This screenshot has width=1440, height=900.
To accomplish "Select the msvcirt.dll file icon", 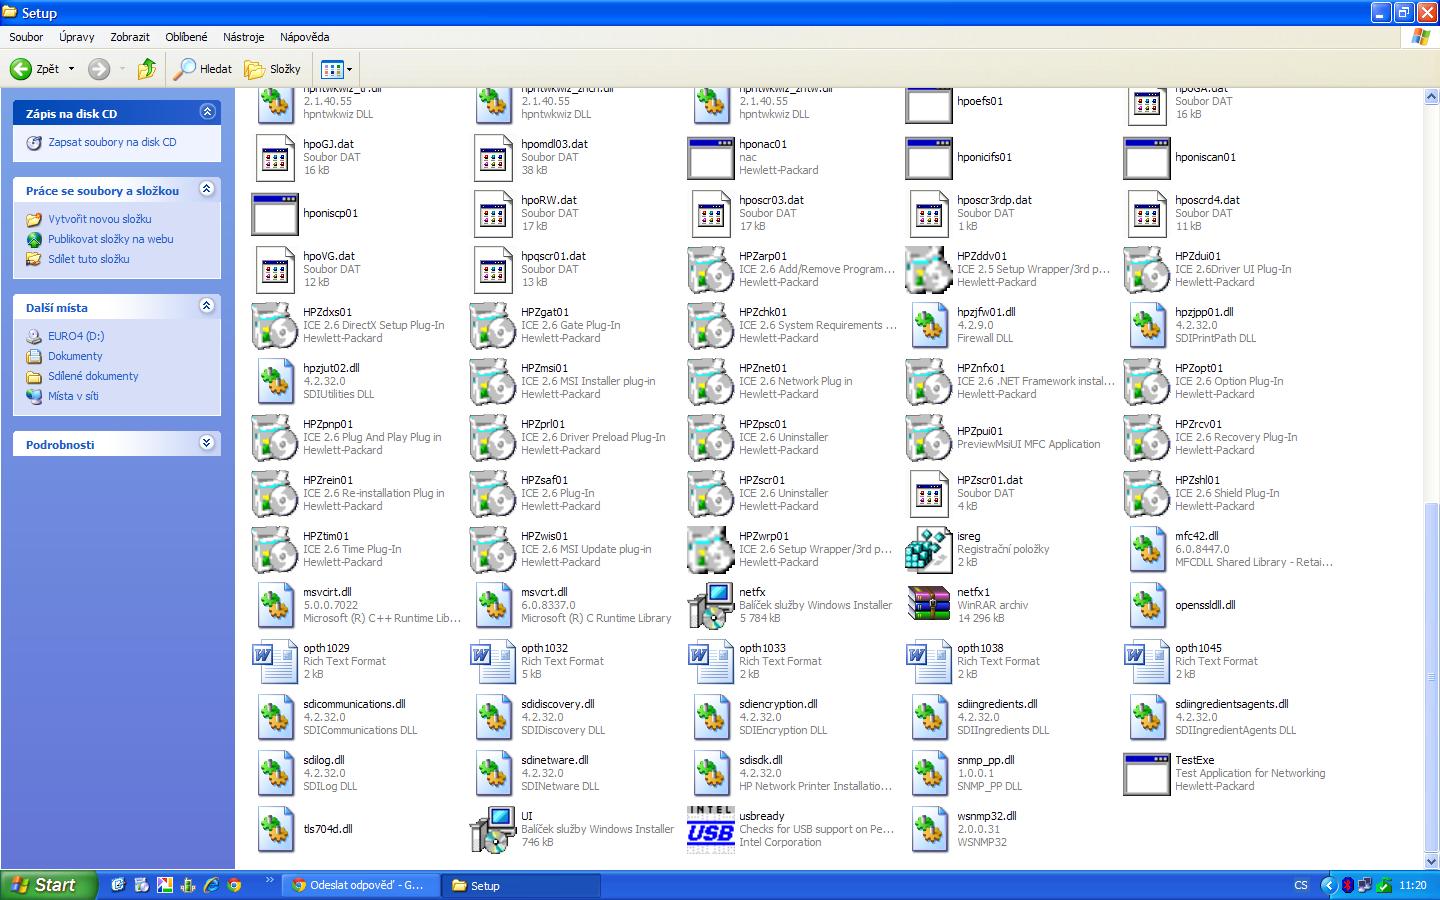I will coord(275,606).
